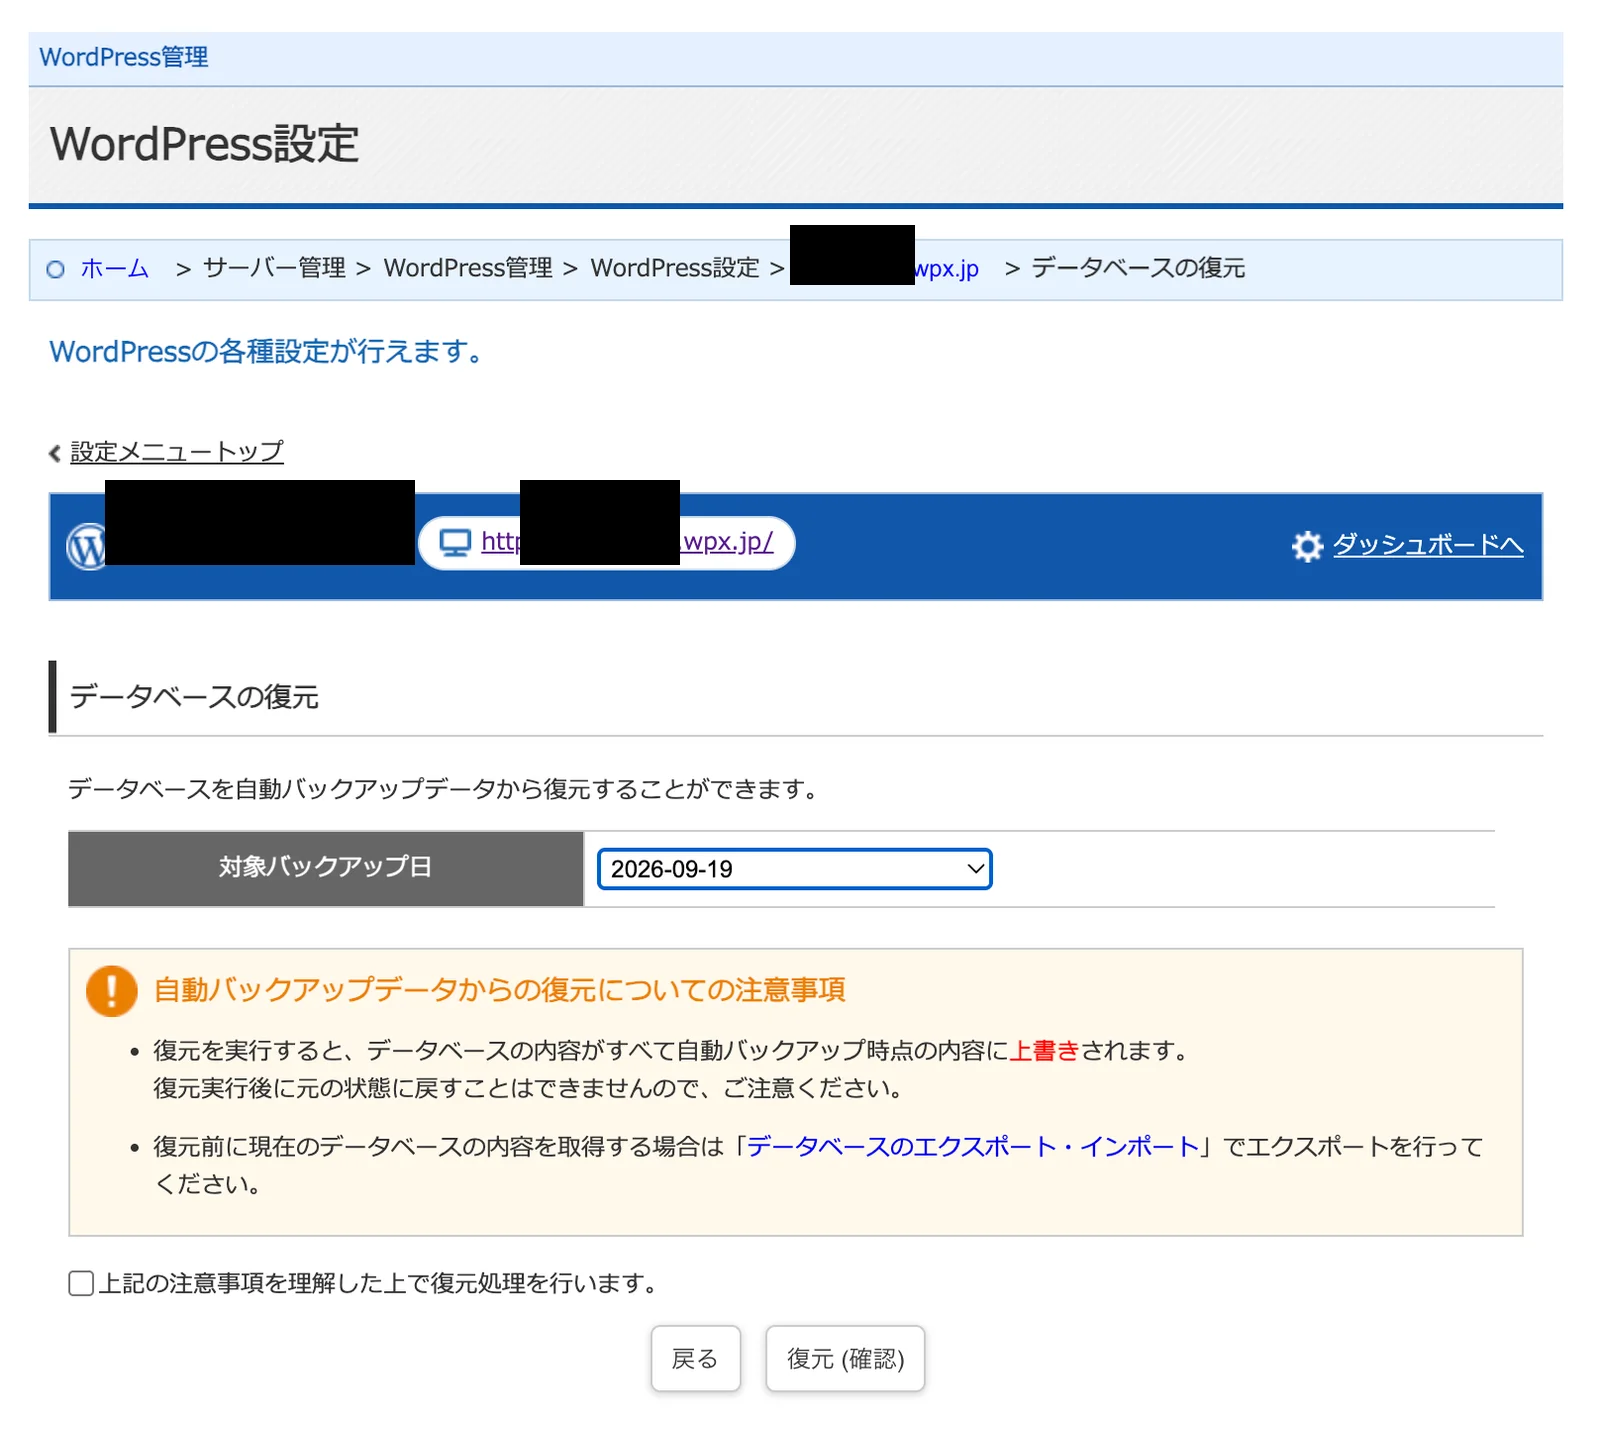Click the gear icon beside ダッシュボードへ
The width and height of the screenshot is (1600, 1436).
[x=1307, y=546]
